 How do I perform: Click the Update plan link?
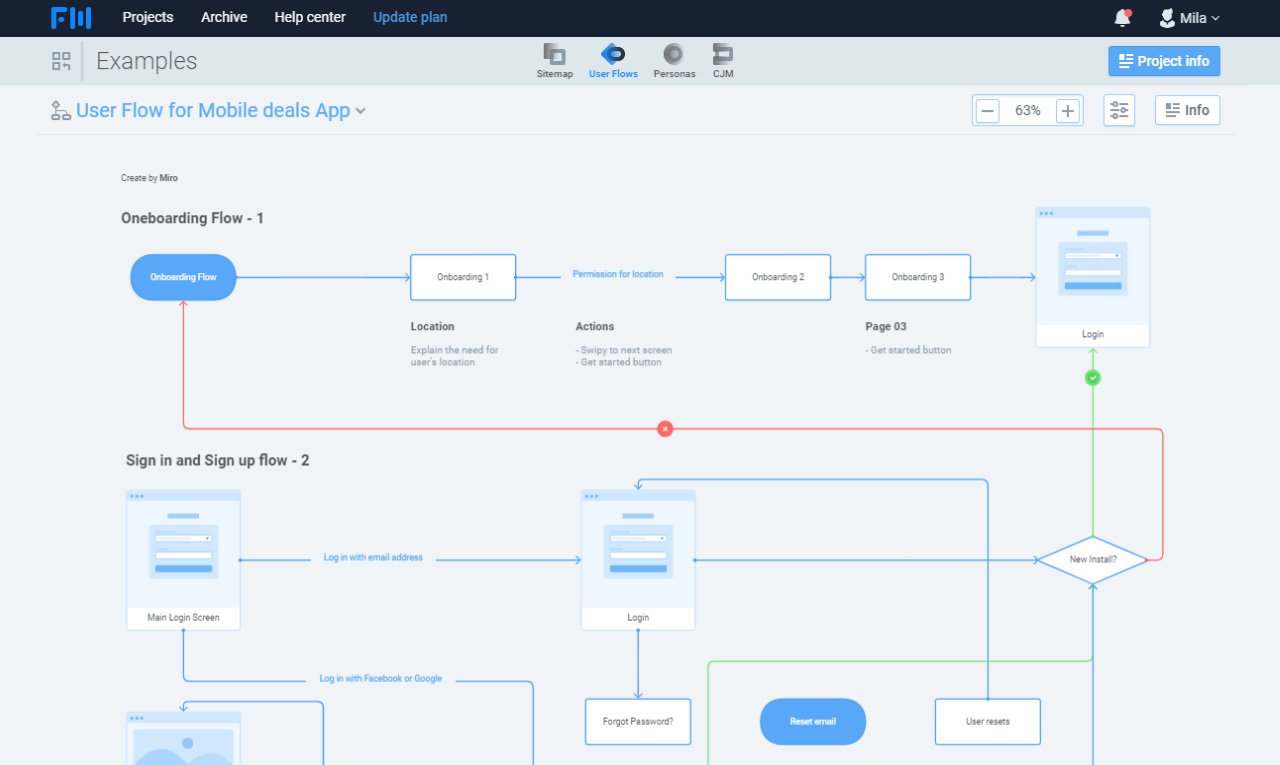410,17
